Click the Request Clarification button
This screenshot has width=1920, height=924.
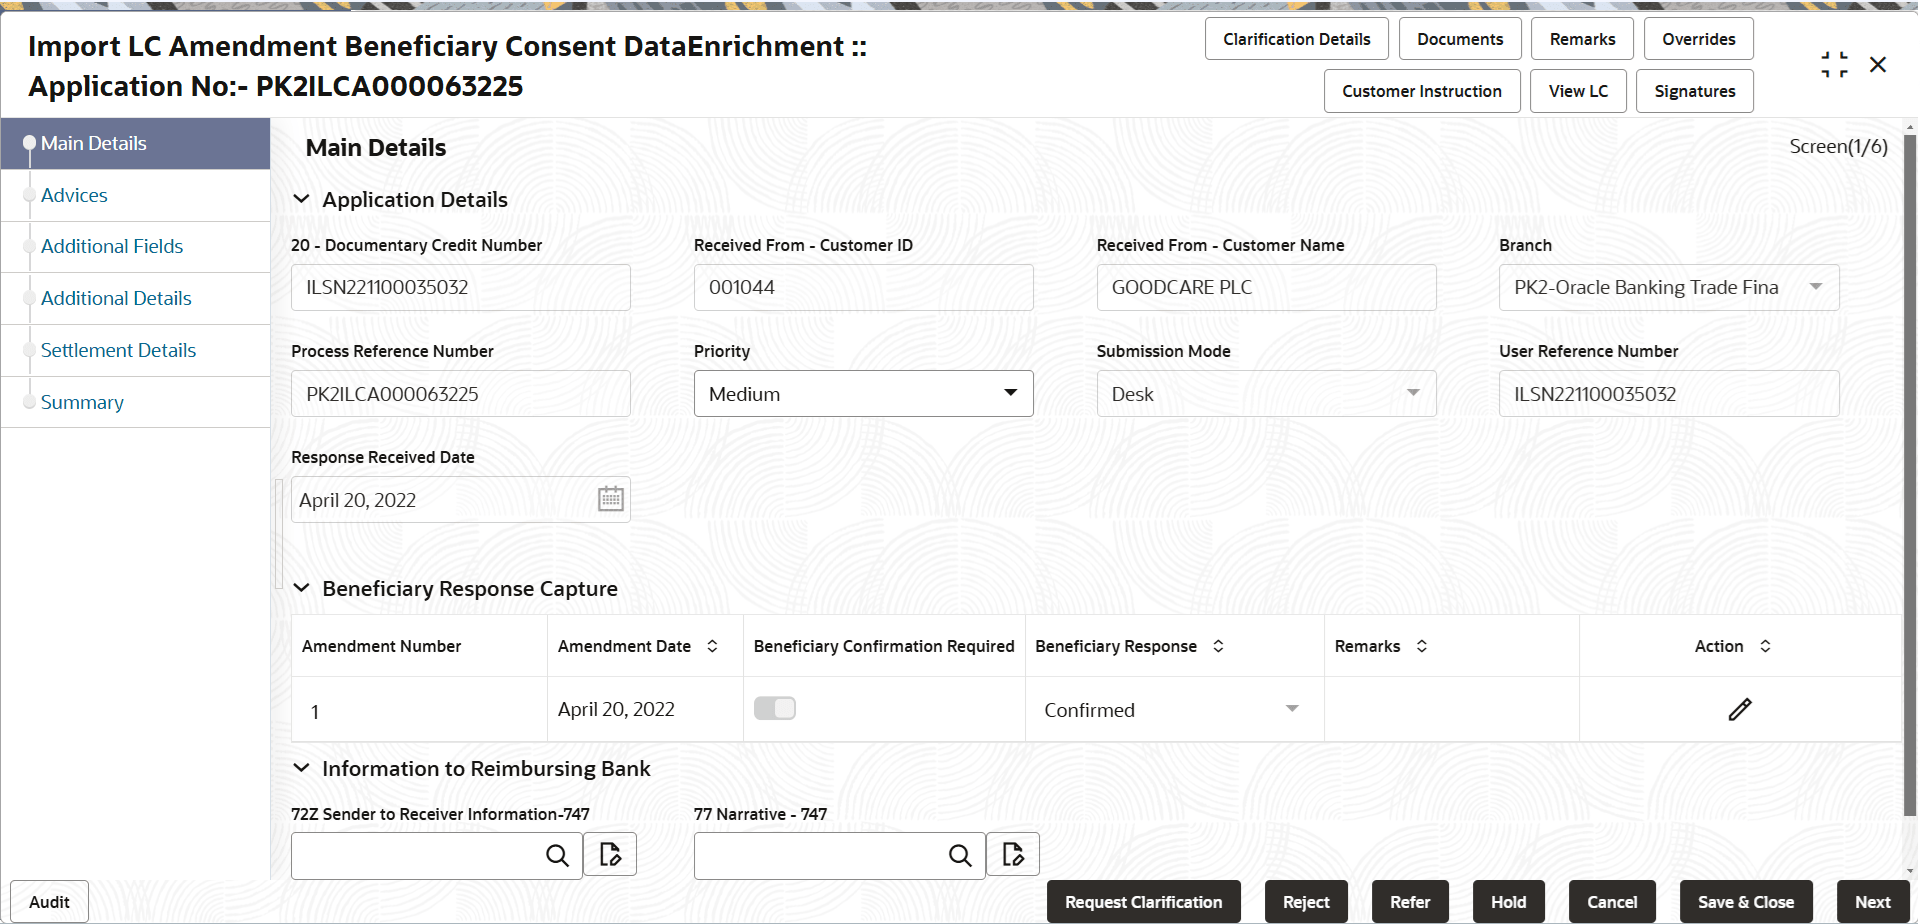tap(1143, 902)
